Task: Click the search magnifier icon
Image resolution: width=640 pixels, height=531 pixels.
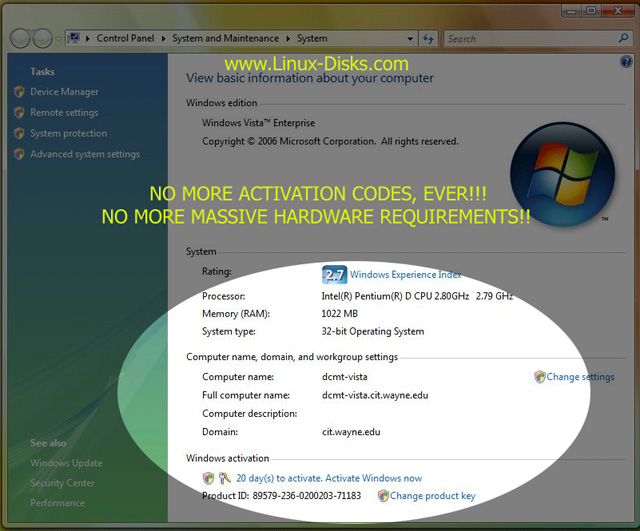Action: [x=623, y=38]
